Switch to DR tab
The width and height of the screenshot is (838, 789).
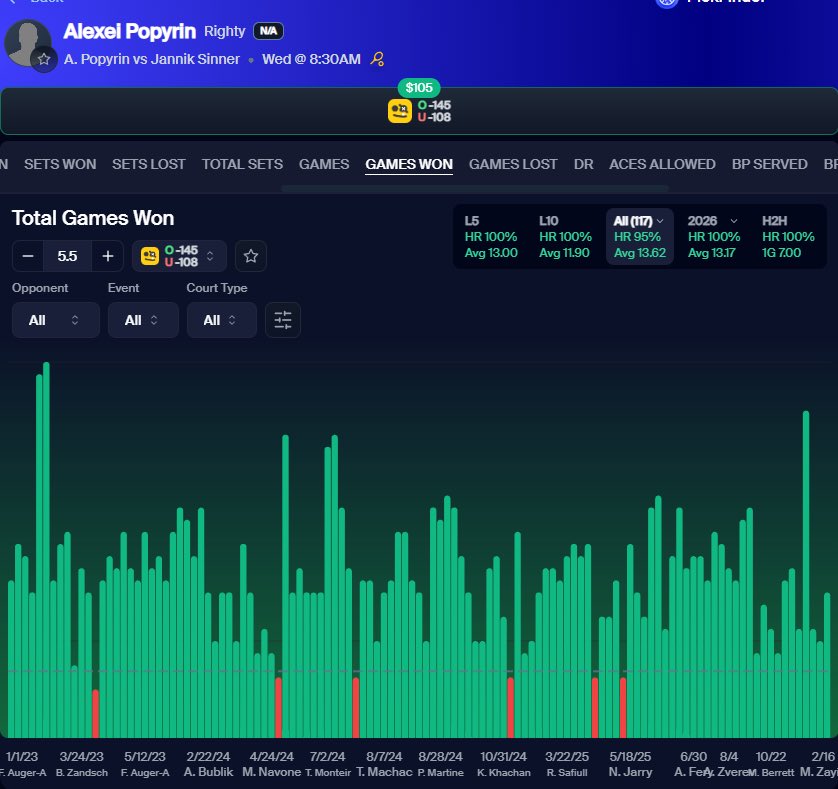pos(583,164)
